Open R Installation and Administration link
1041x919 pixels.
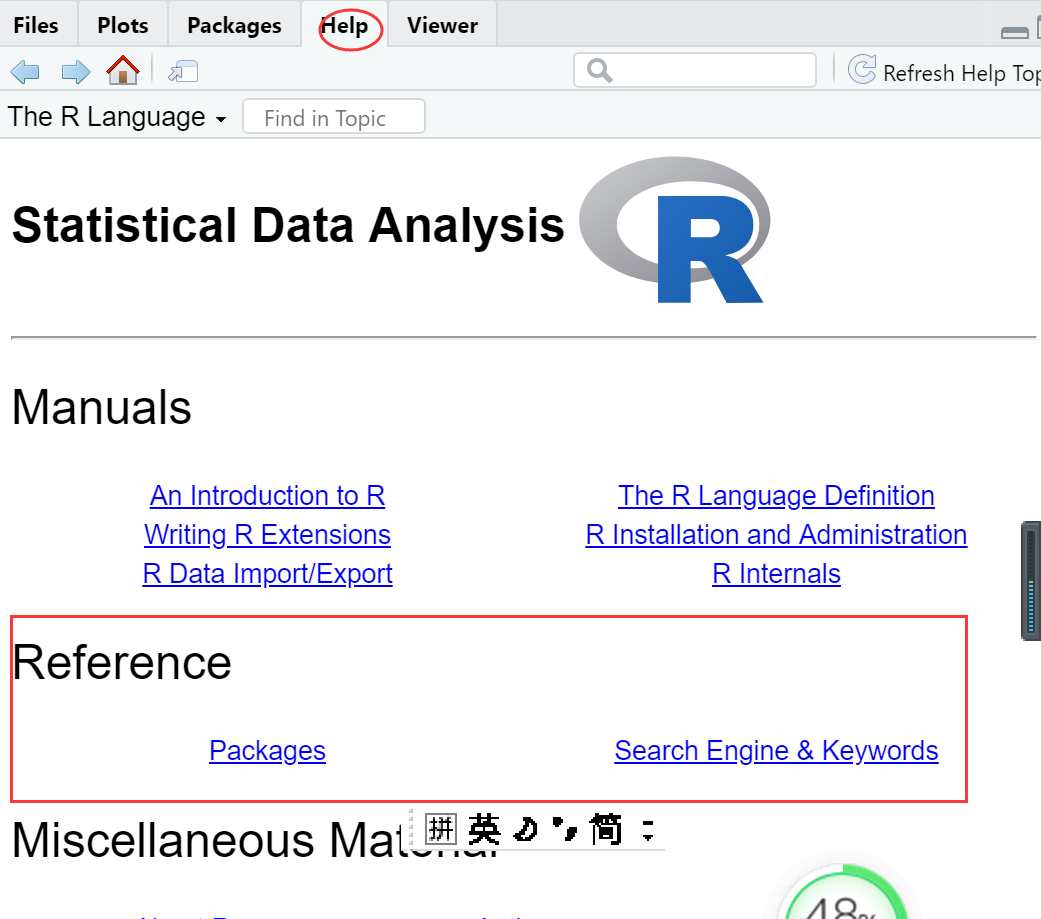[x=776, y=535]
